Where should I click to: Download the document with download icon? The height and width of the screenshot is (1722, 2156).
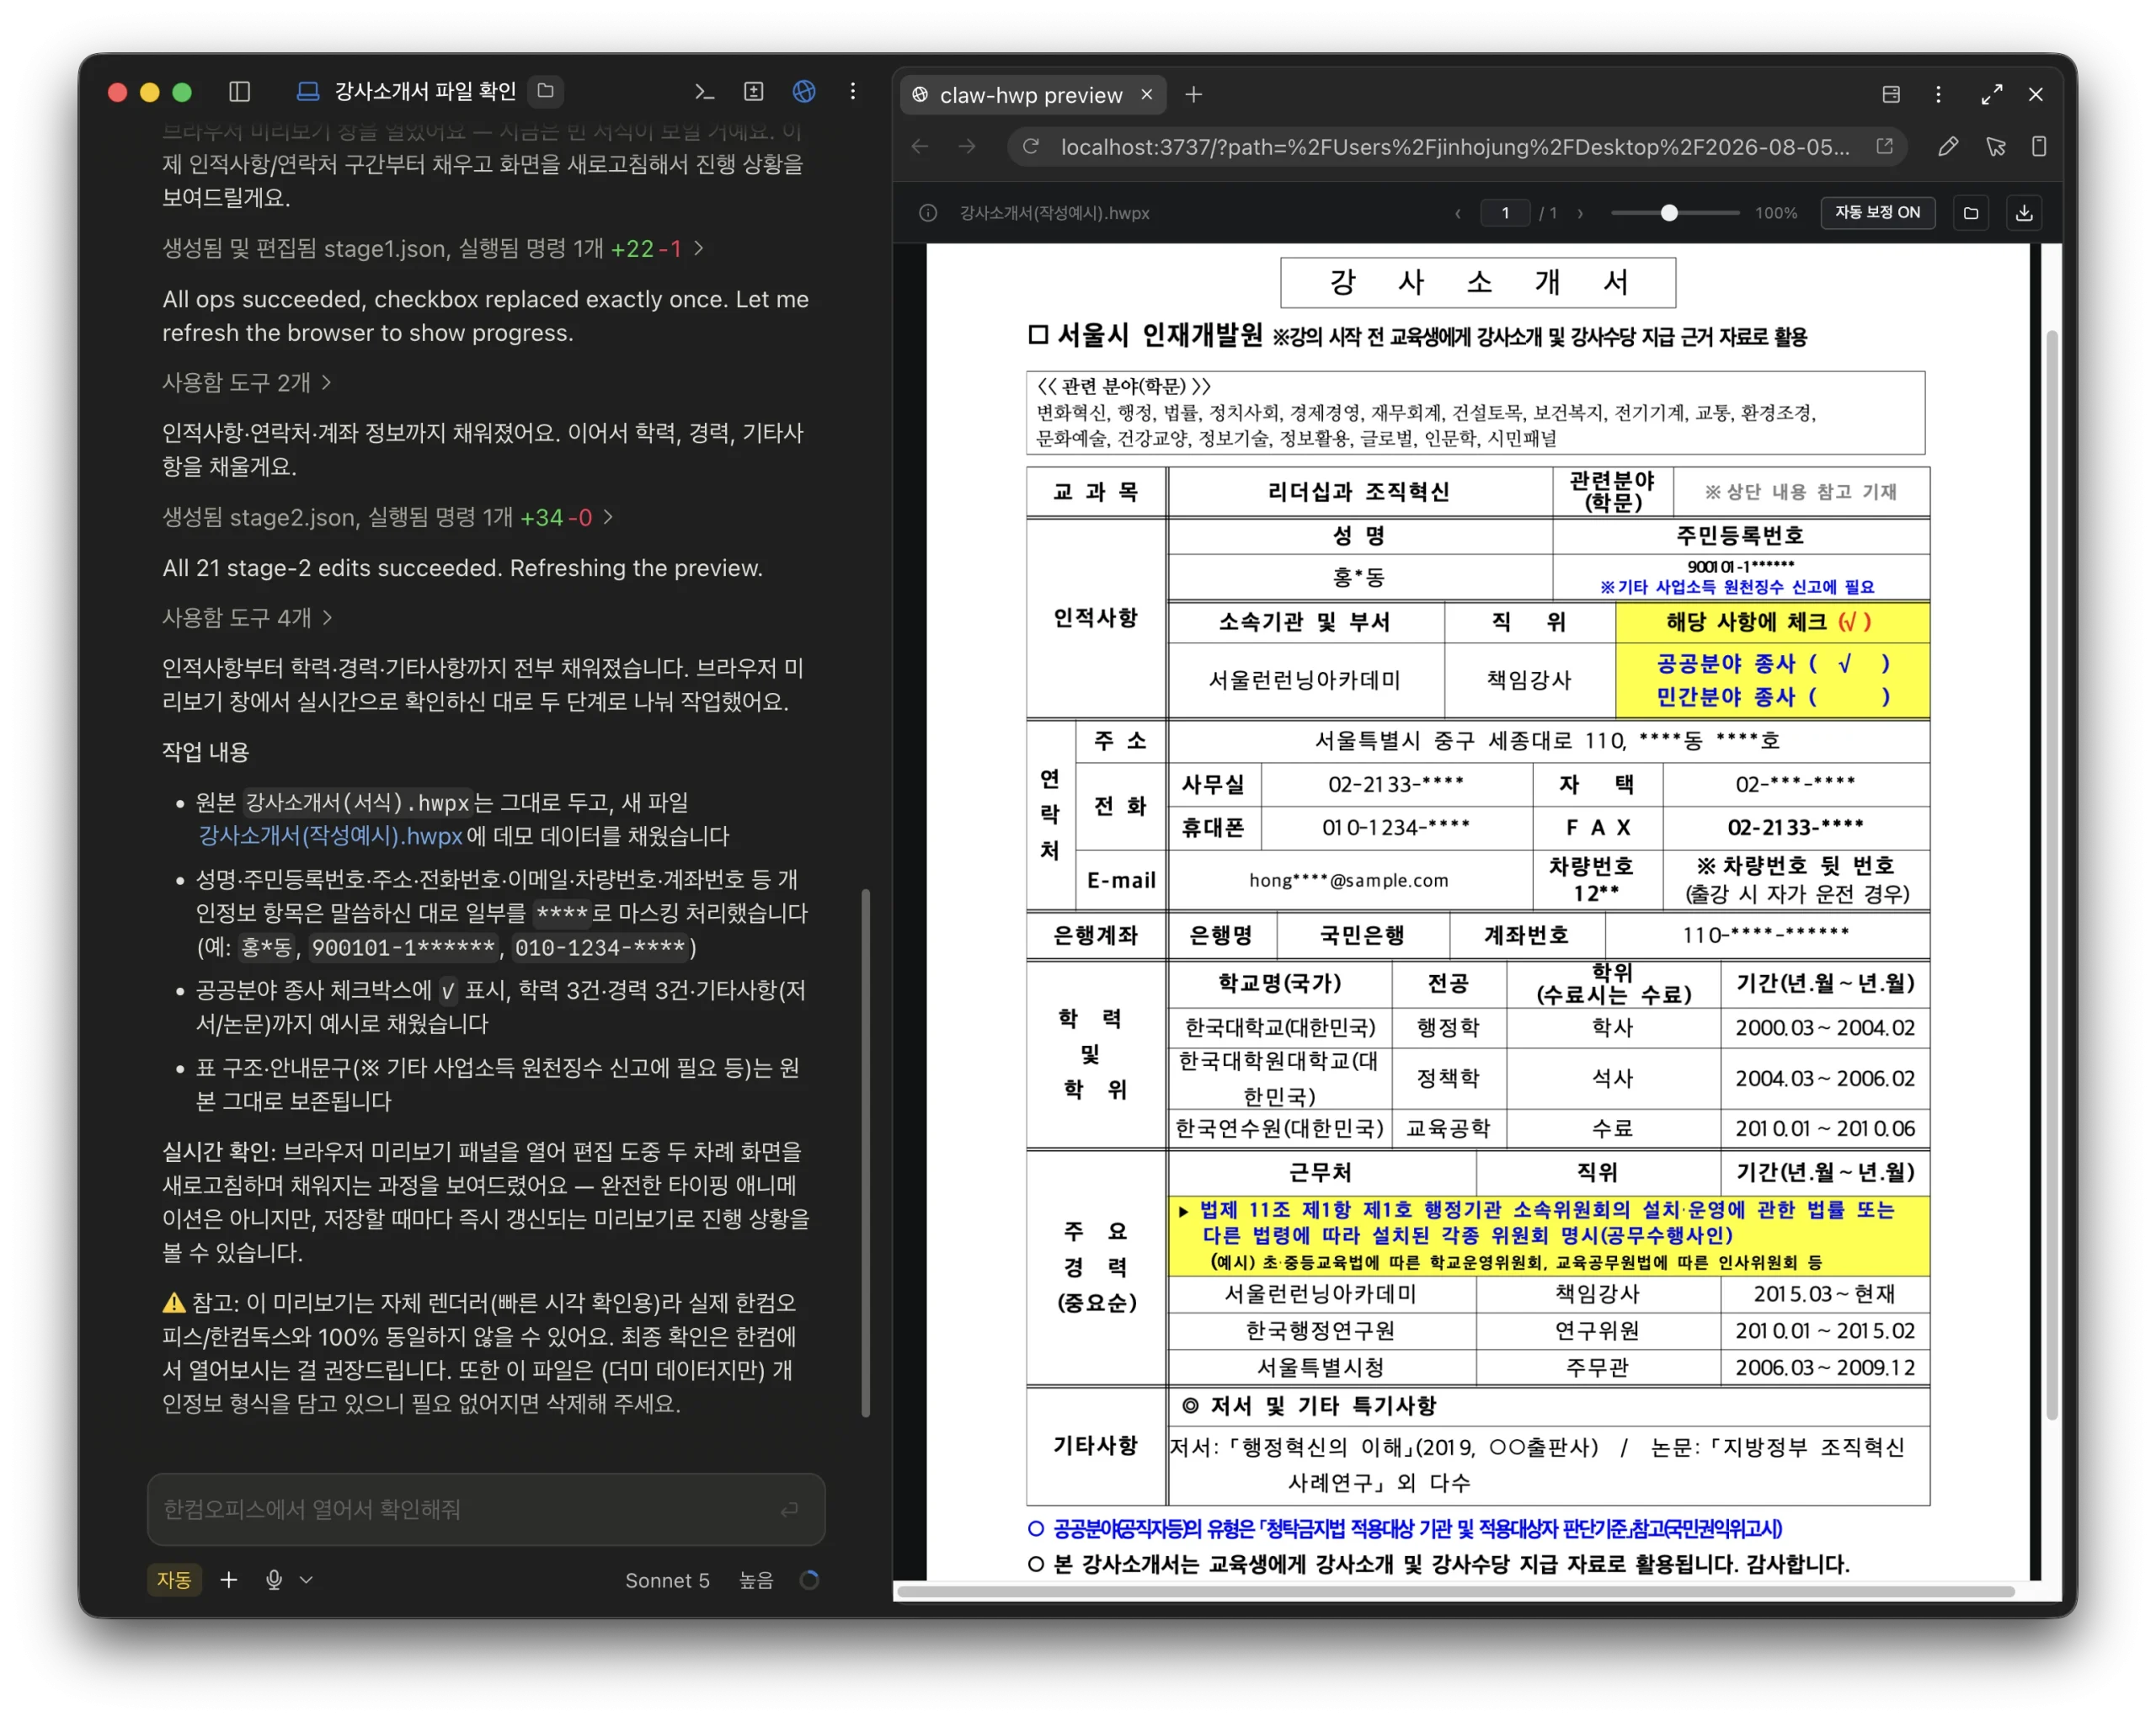[x=2024, y=213]
